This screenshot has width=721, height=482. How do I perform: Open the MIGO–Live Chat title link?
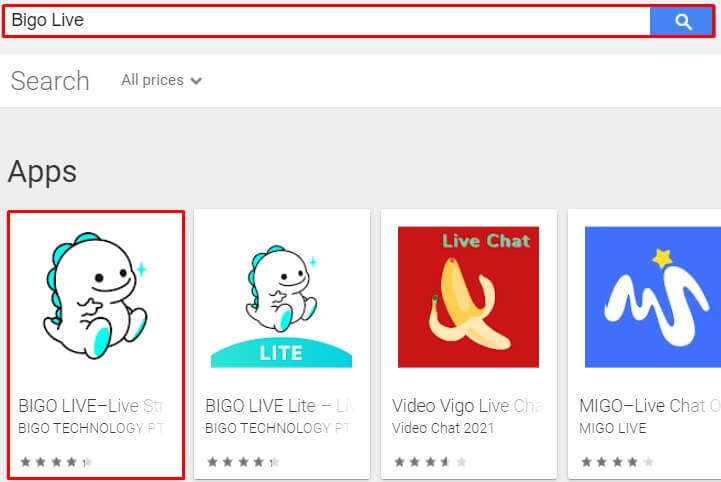coord(649,406)
